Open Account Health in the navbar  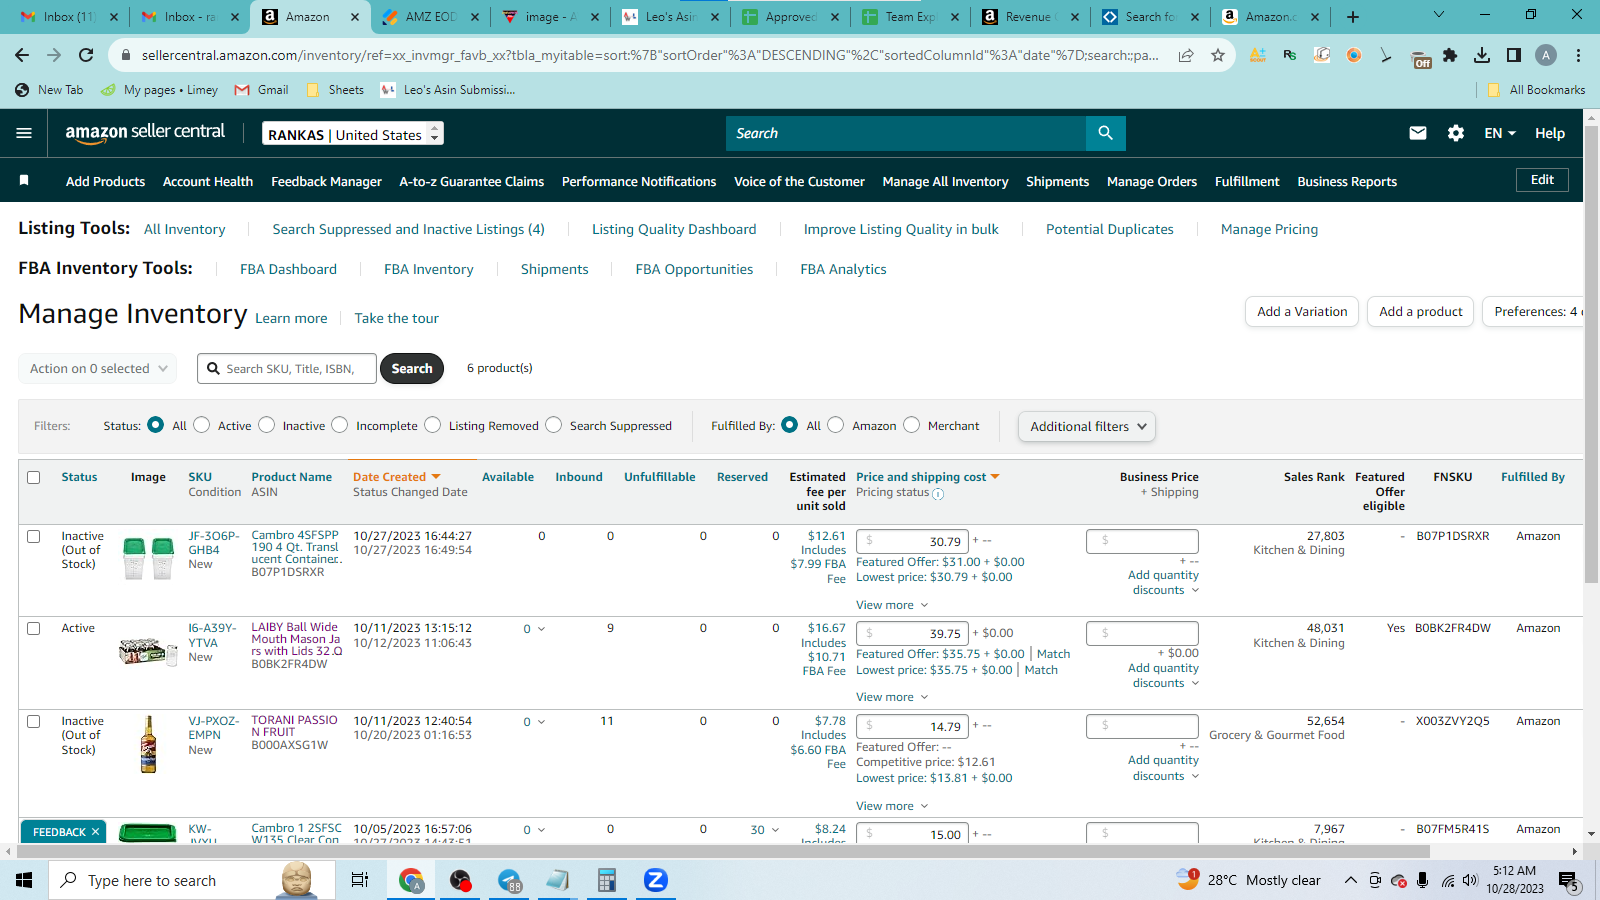click(208, 181)
